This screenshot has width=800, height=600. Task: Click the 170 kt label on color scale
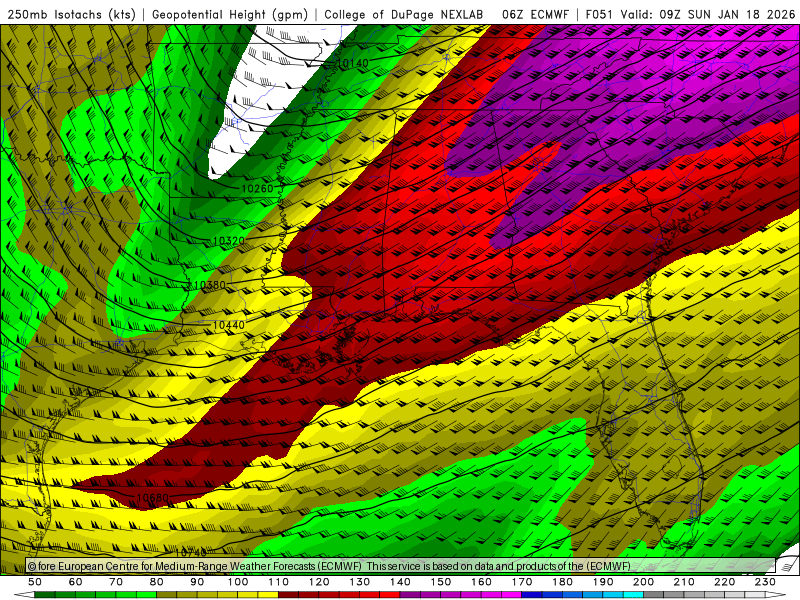coord(521,582)
